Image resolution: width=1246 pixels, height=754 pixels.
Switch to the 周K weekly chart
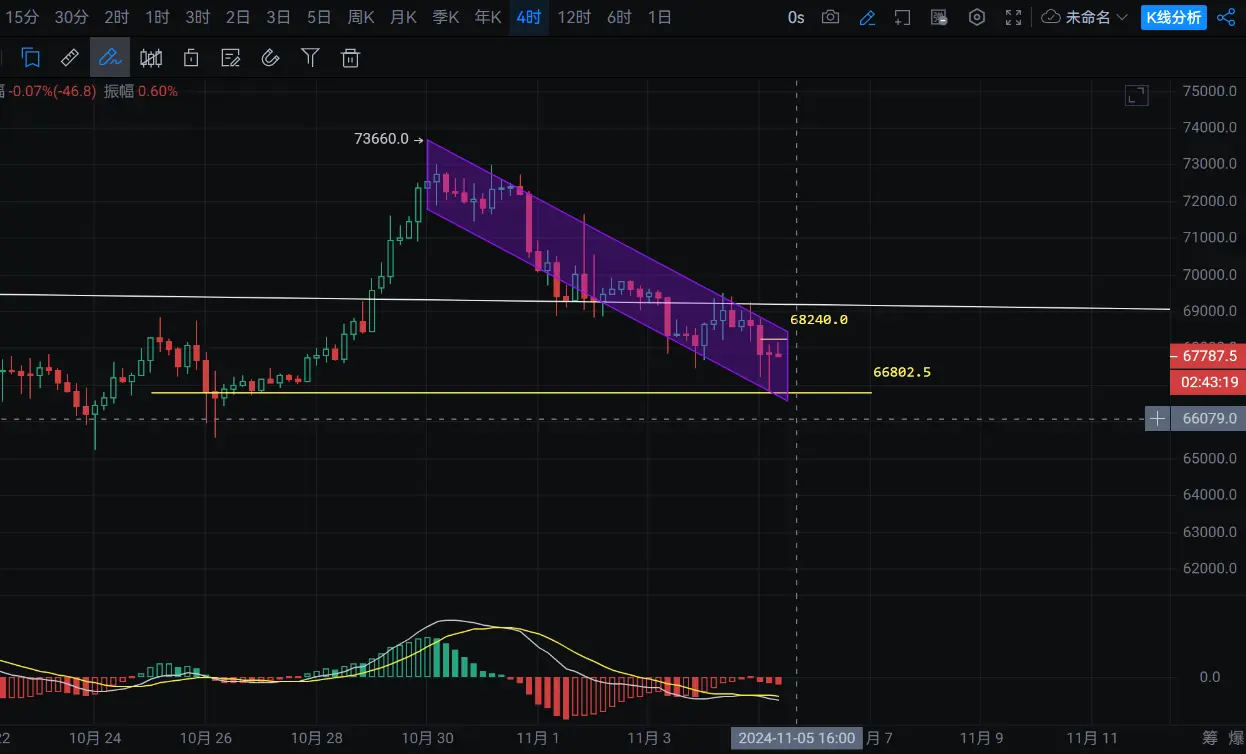[361, 17]
